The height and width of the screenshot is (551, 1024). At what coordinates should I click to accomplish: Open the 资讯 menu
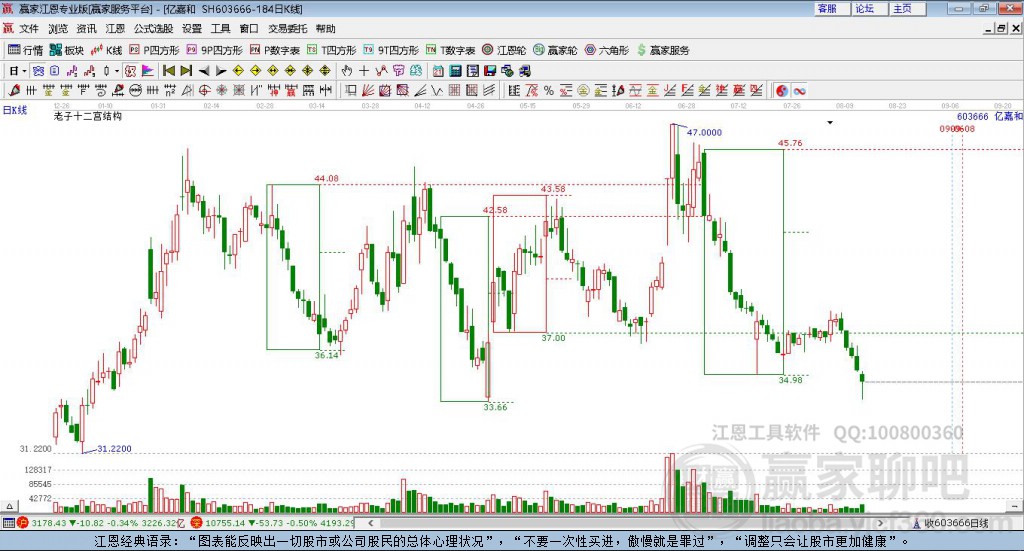pos(86,29)
